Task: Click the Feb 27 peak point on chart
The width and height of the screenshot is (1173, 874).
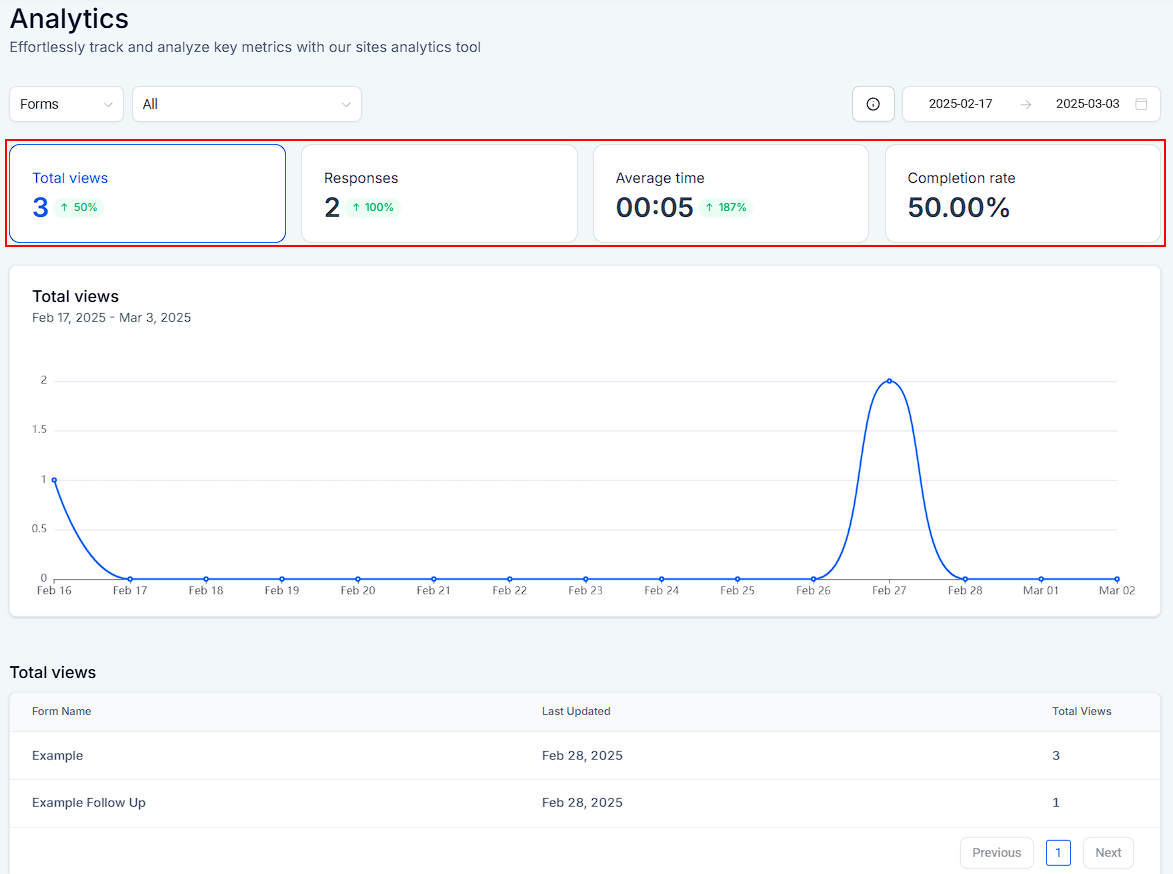Action: click(889, 381)
